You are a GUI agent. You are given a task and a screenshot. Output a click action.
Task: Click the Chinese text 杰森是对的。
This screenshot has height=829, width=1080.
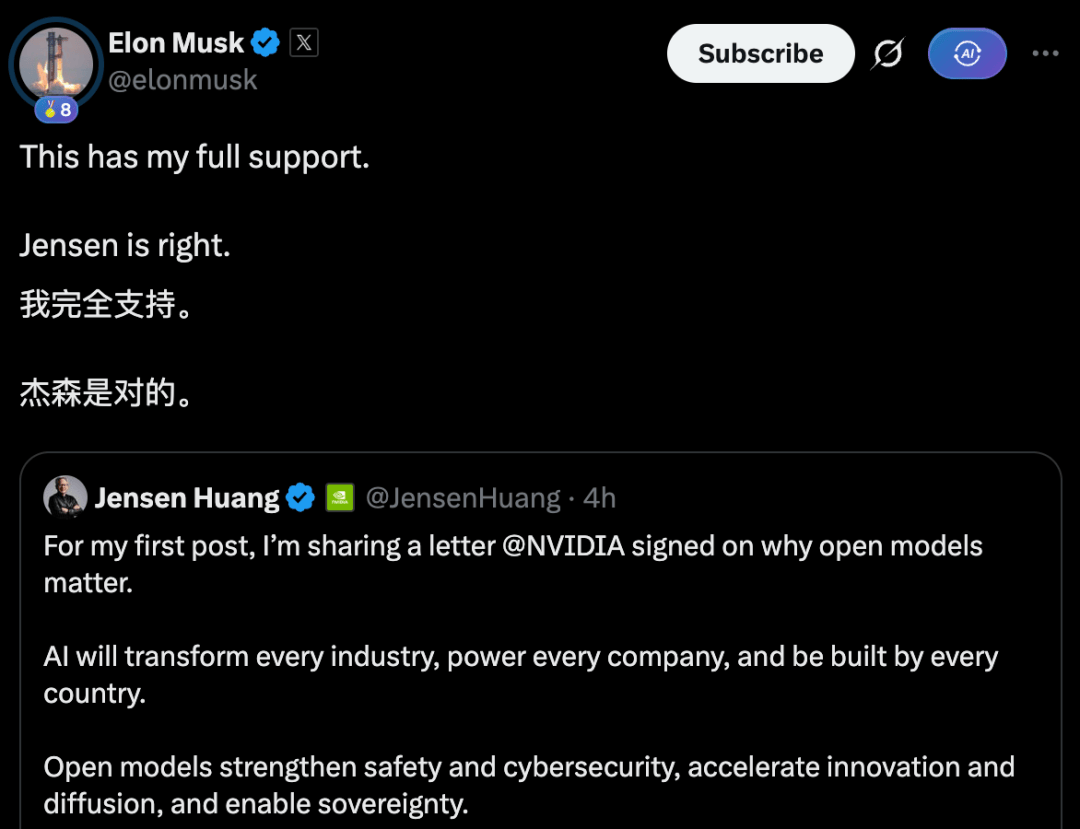click(105, 393)
